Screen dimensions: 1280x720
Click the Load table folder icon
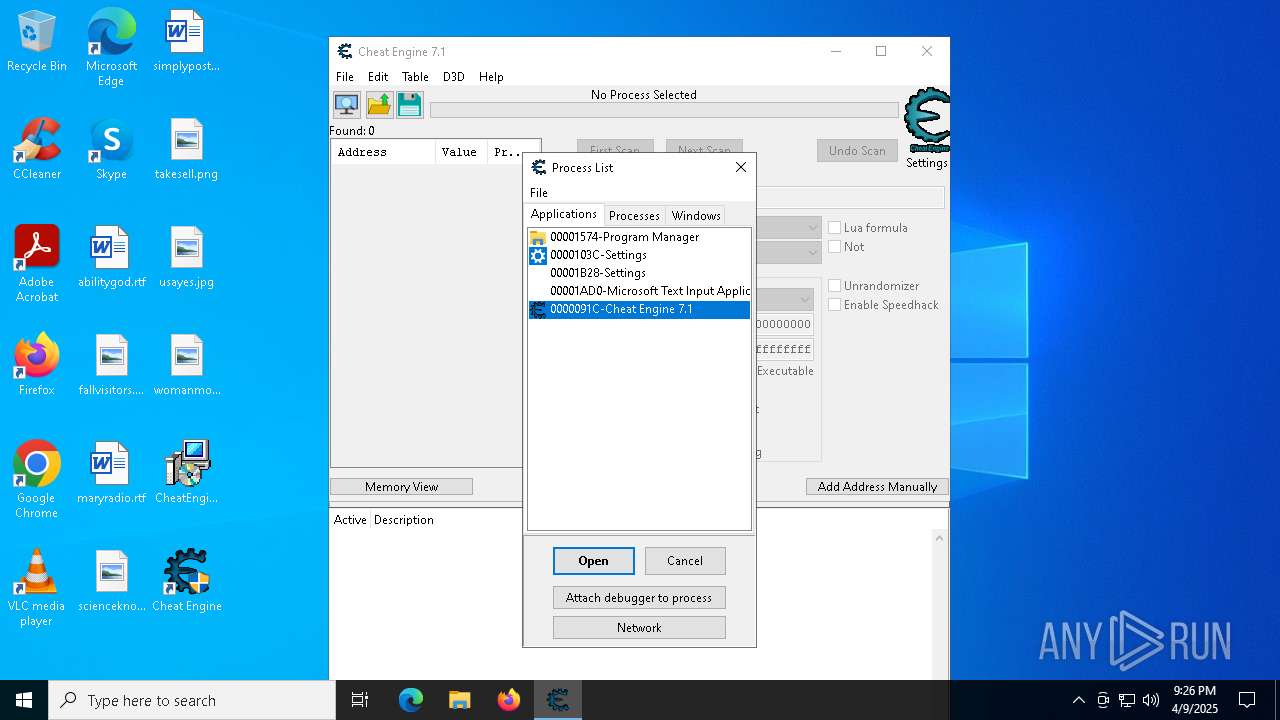point(379,105)
